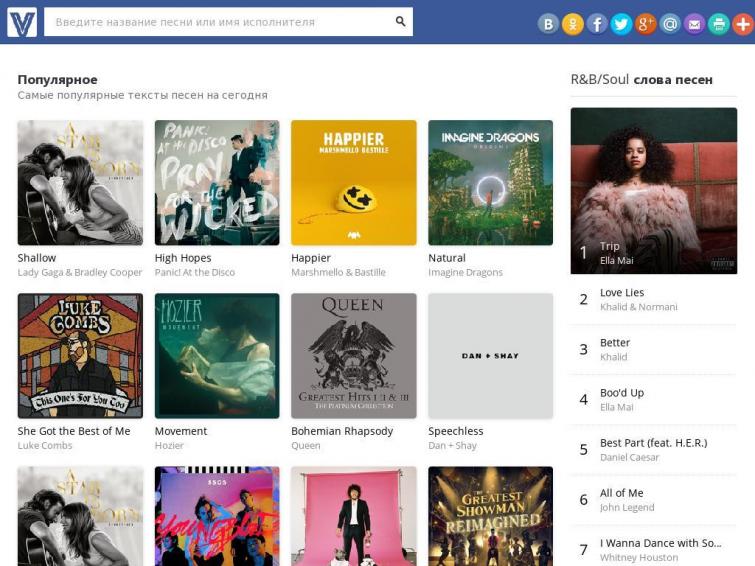Open Hozier Movement cover
This screenshot has height=566, width=755.
(x=217, y=355)
